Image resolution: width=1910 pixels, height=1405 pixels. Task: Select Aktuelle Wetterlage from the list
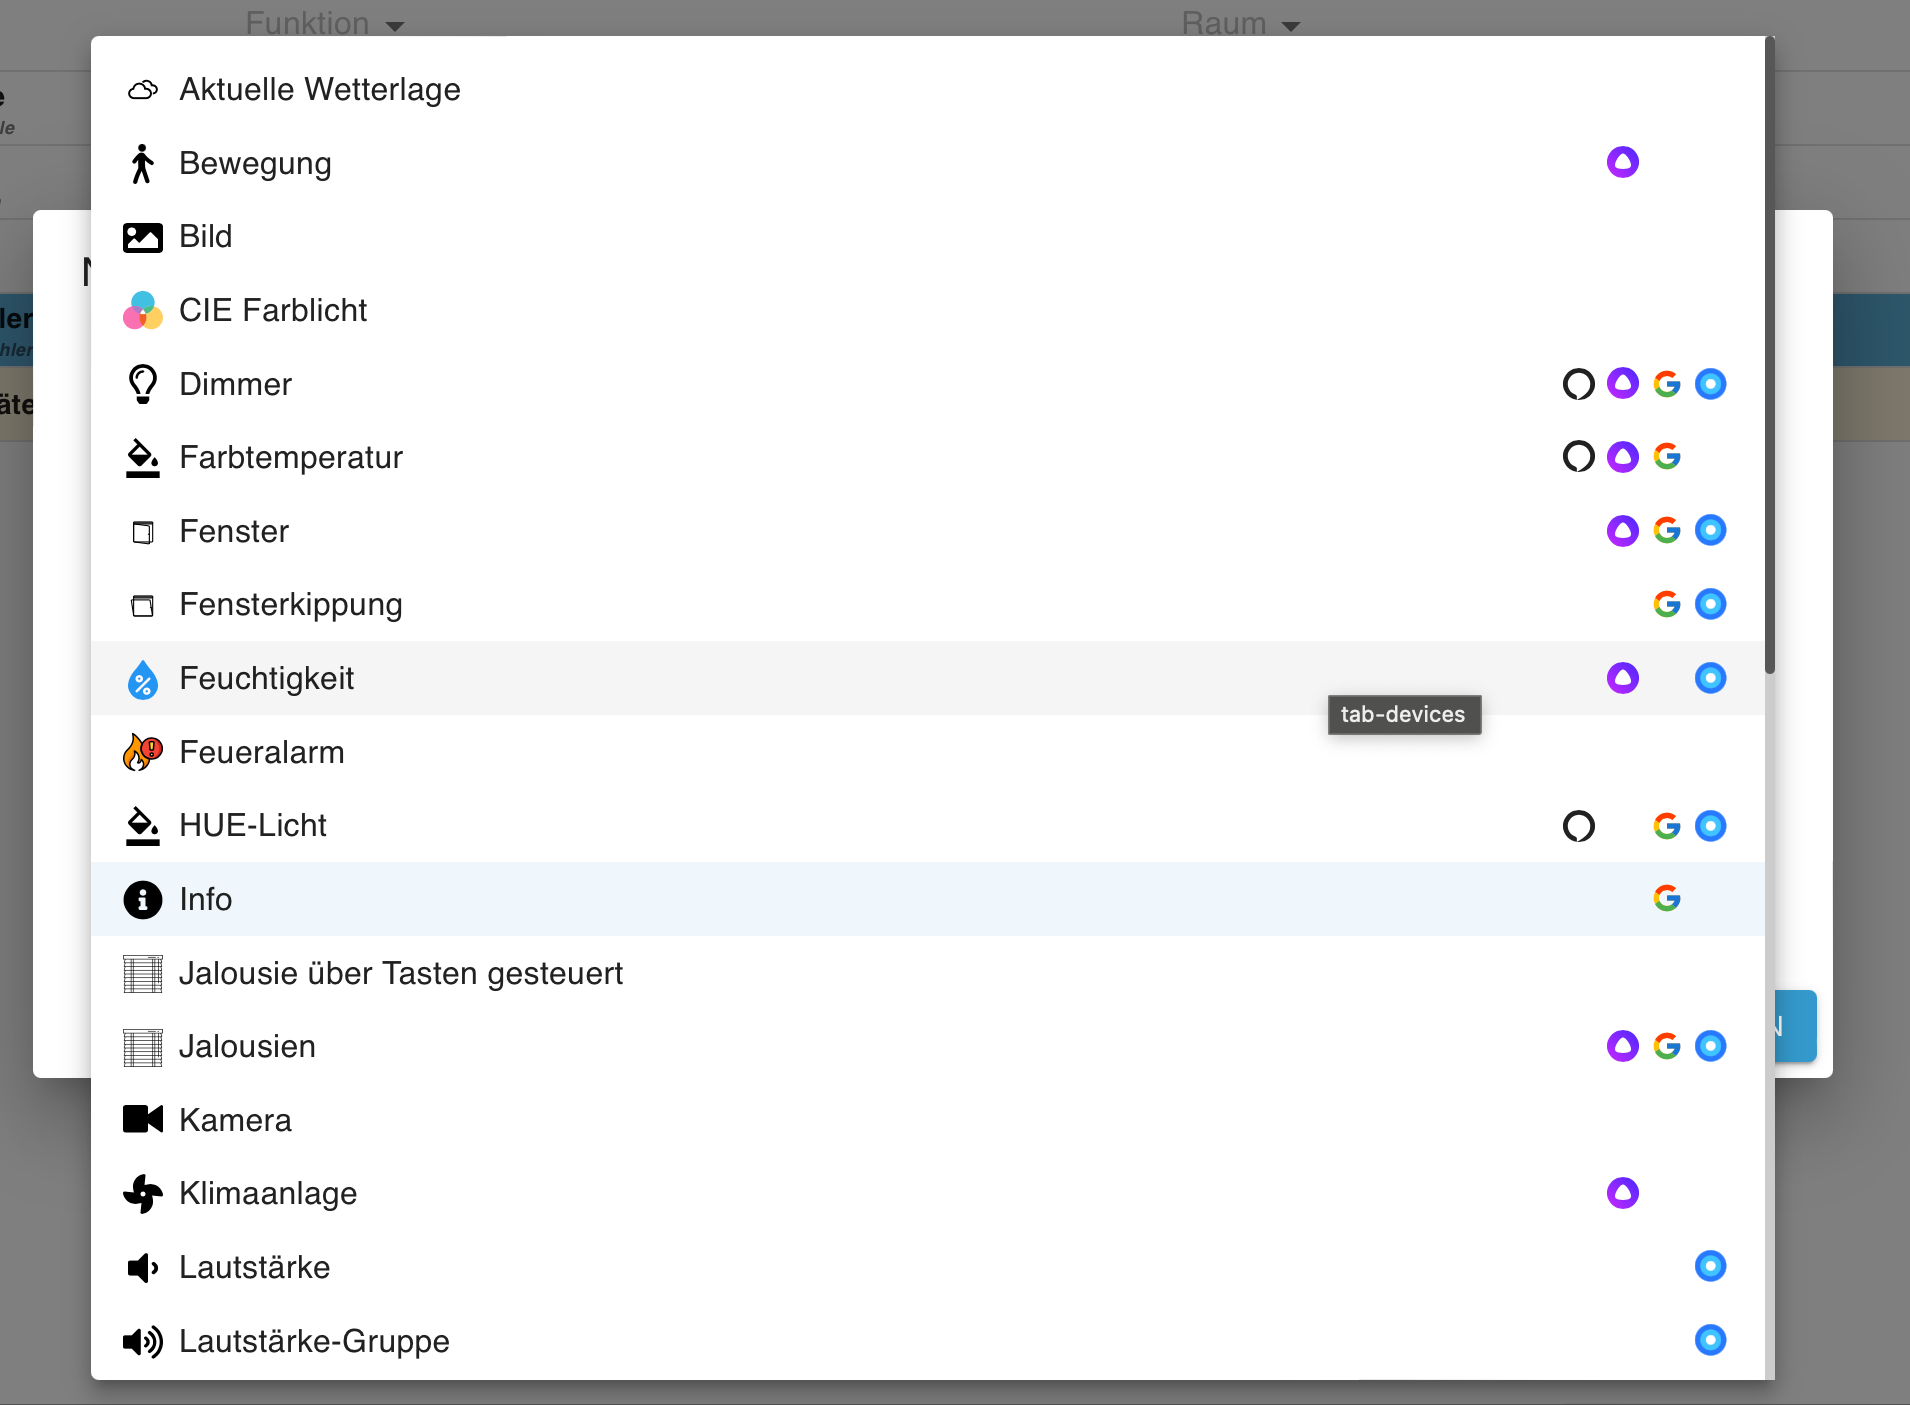pyautogui.click(x=928, y=90)
